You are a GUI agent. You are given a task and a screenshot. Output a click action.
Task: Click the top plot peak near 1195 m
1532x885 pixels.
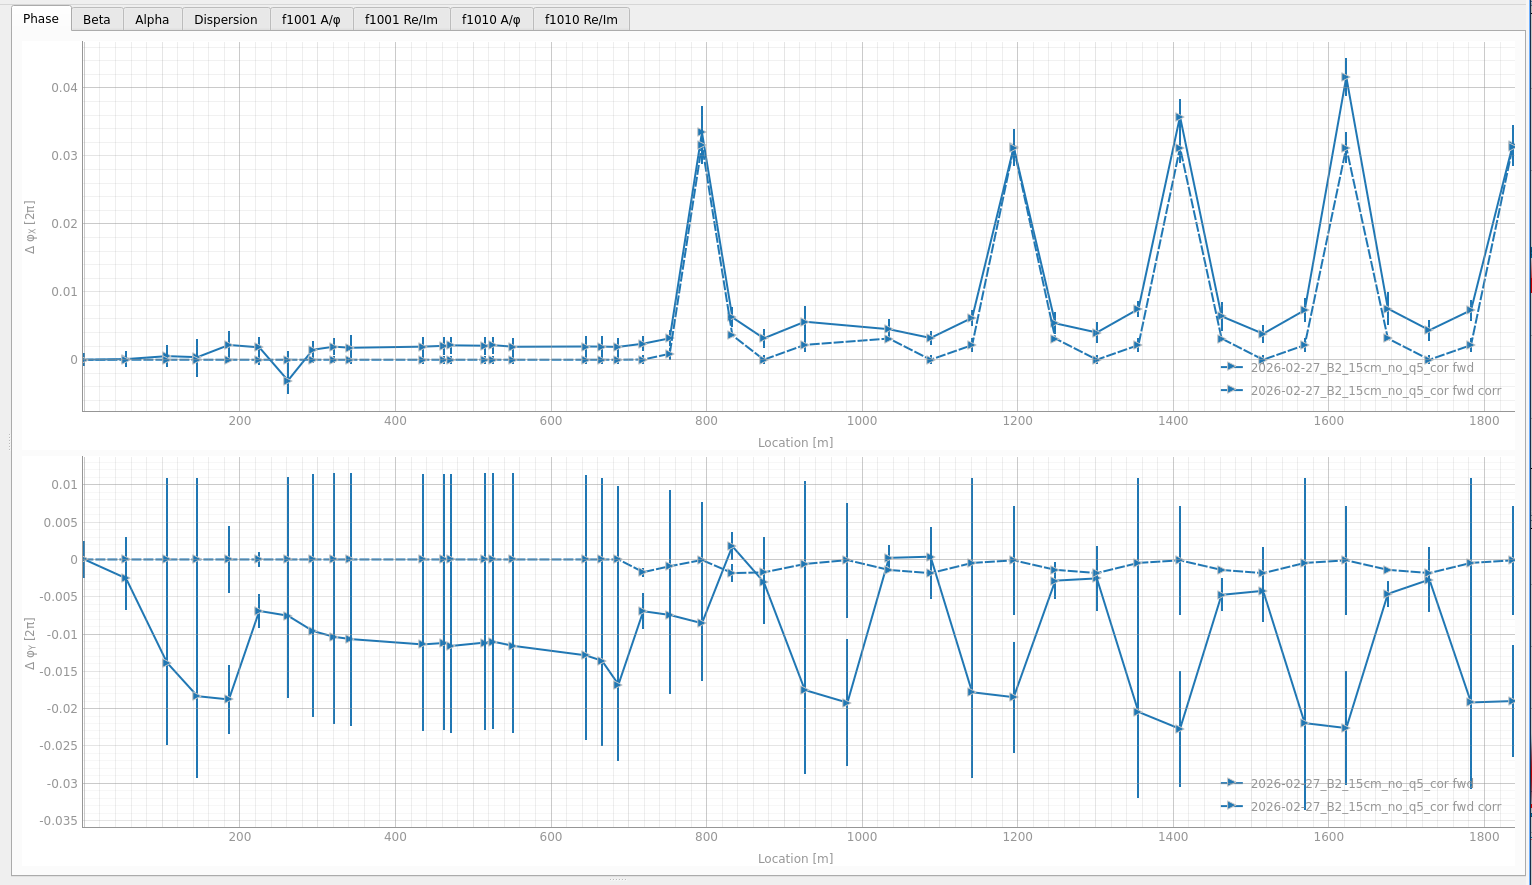1013,148
